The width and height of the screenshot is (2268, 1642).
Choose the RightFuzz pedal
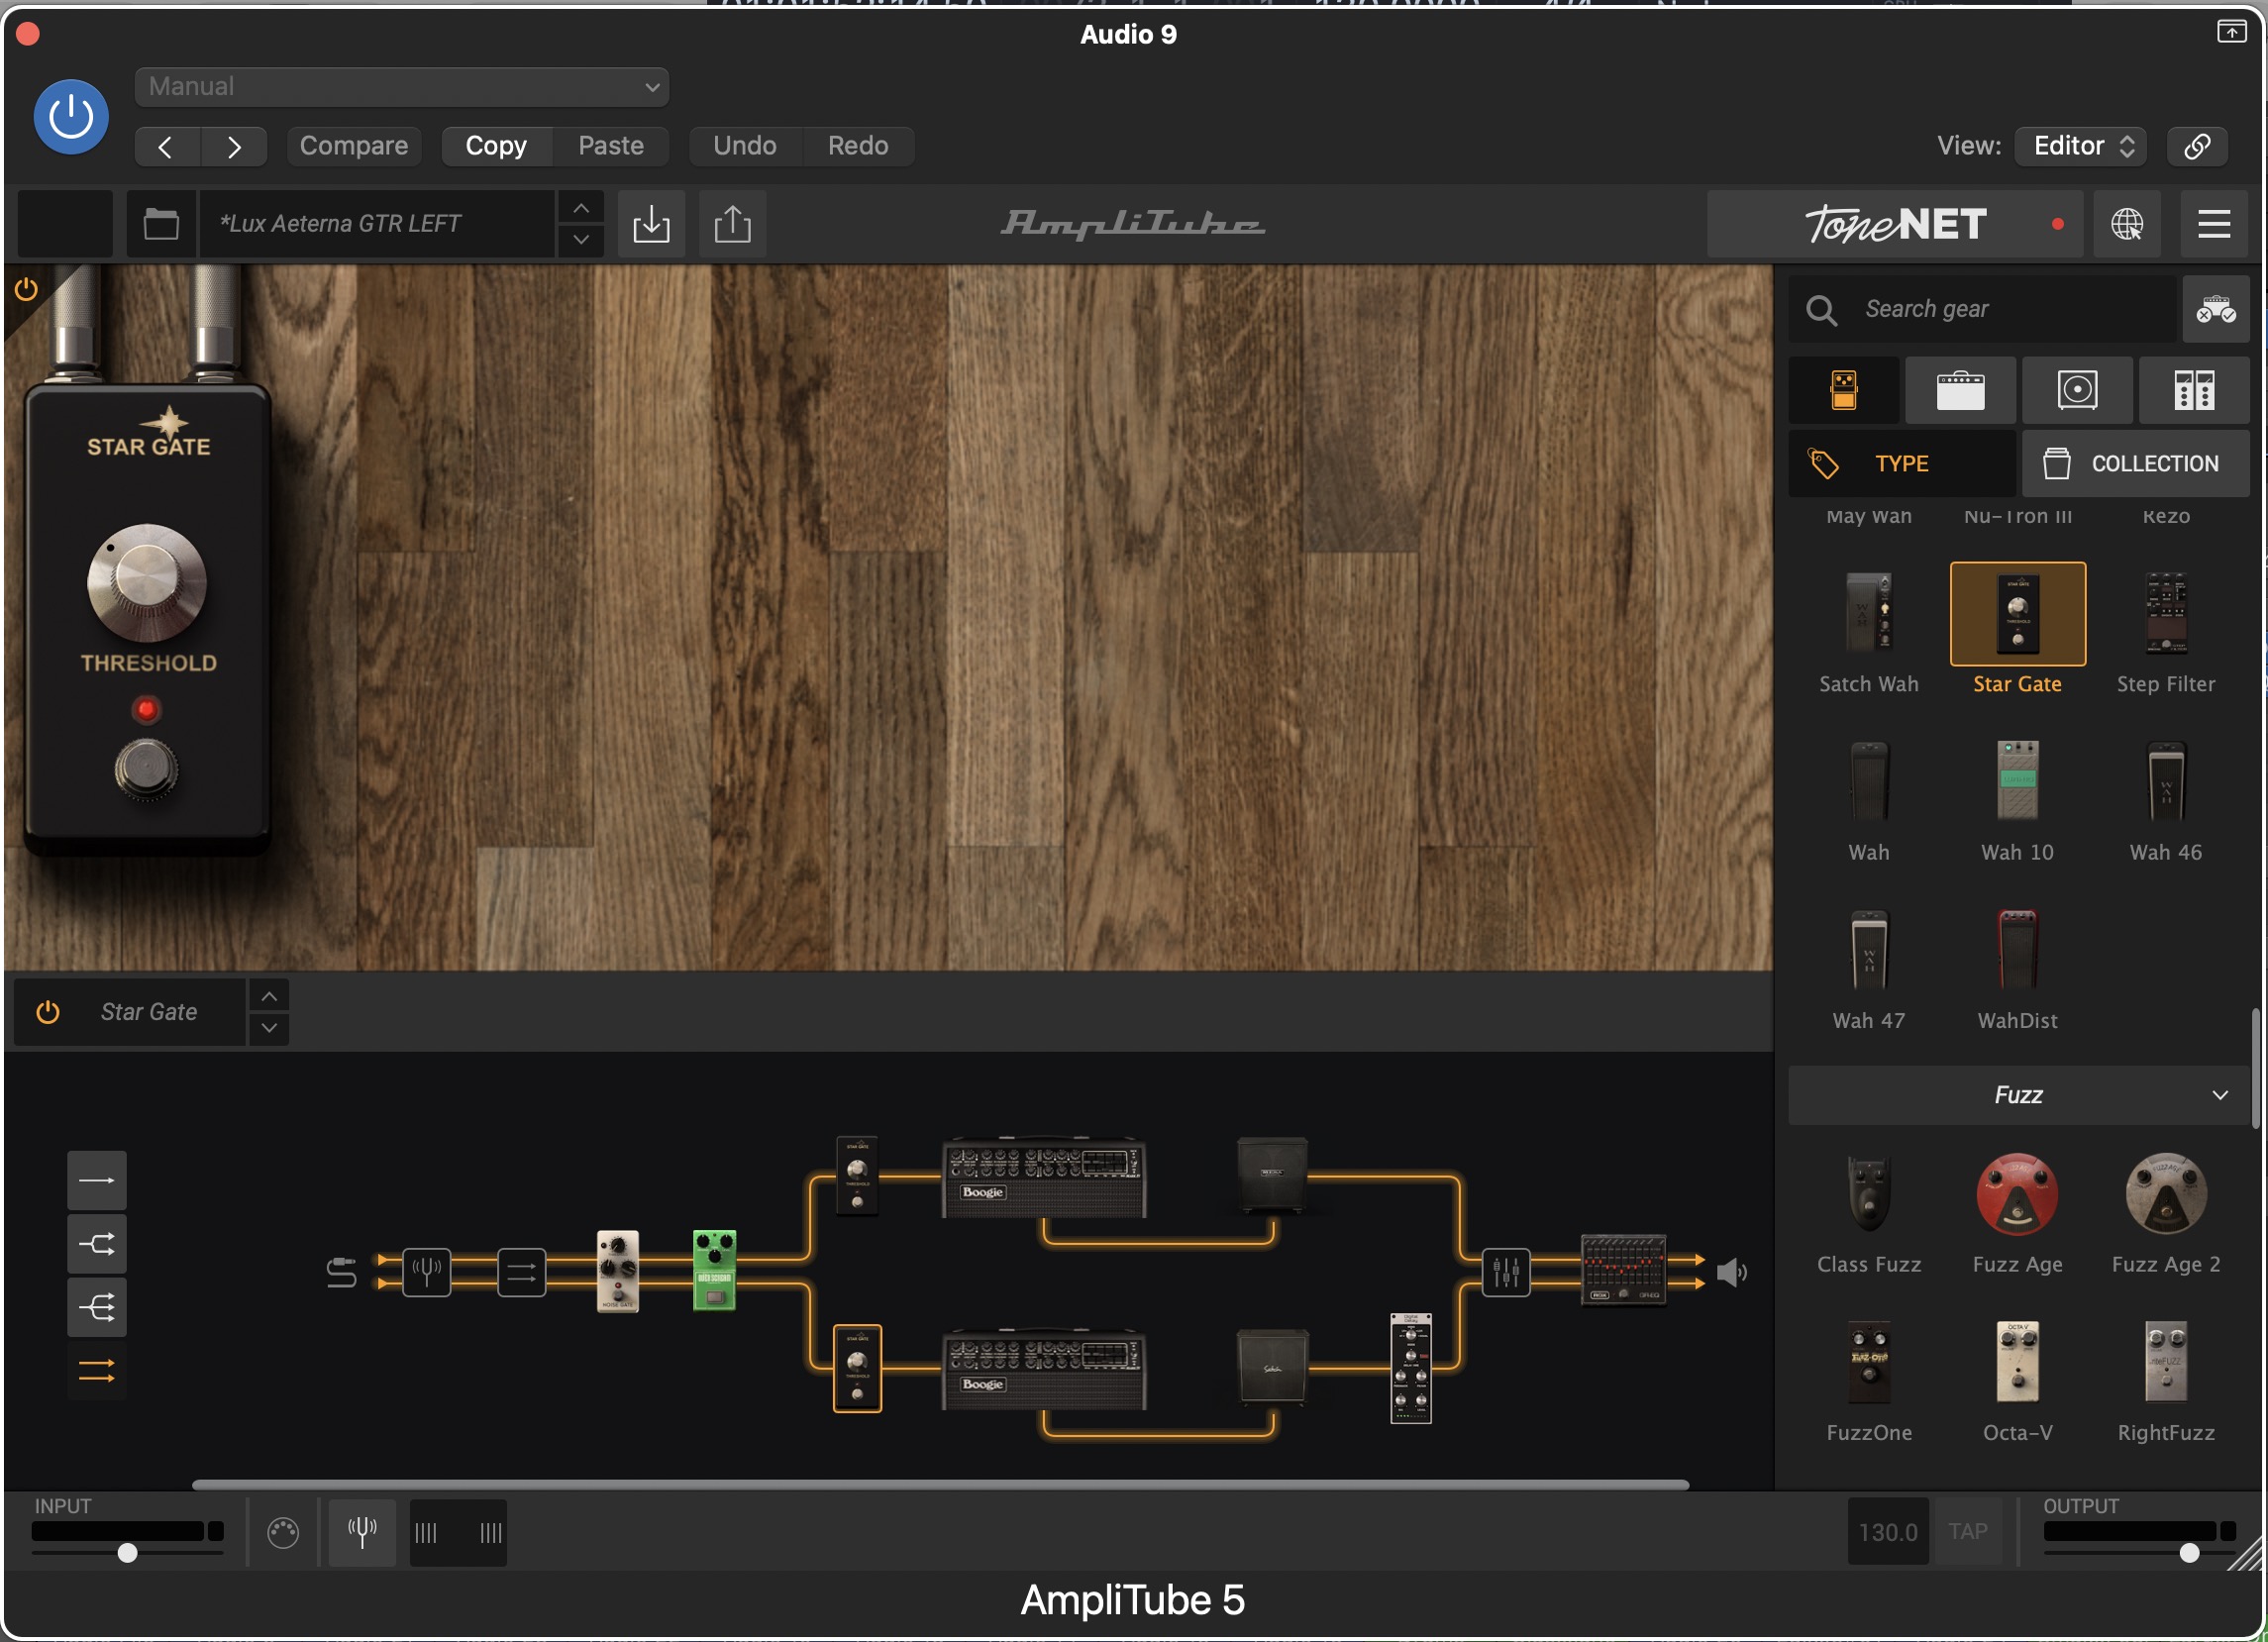tap(2166, 1362)
